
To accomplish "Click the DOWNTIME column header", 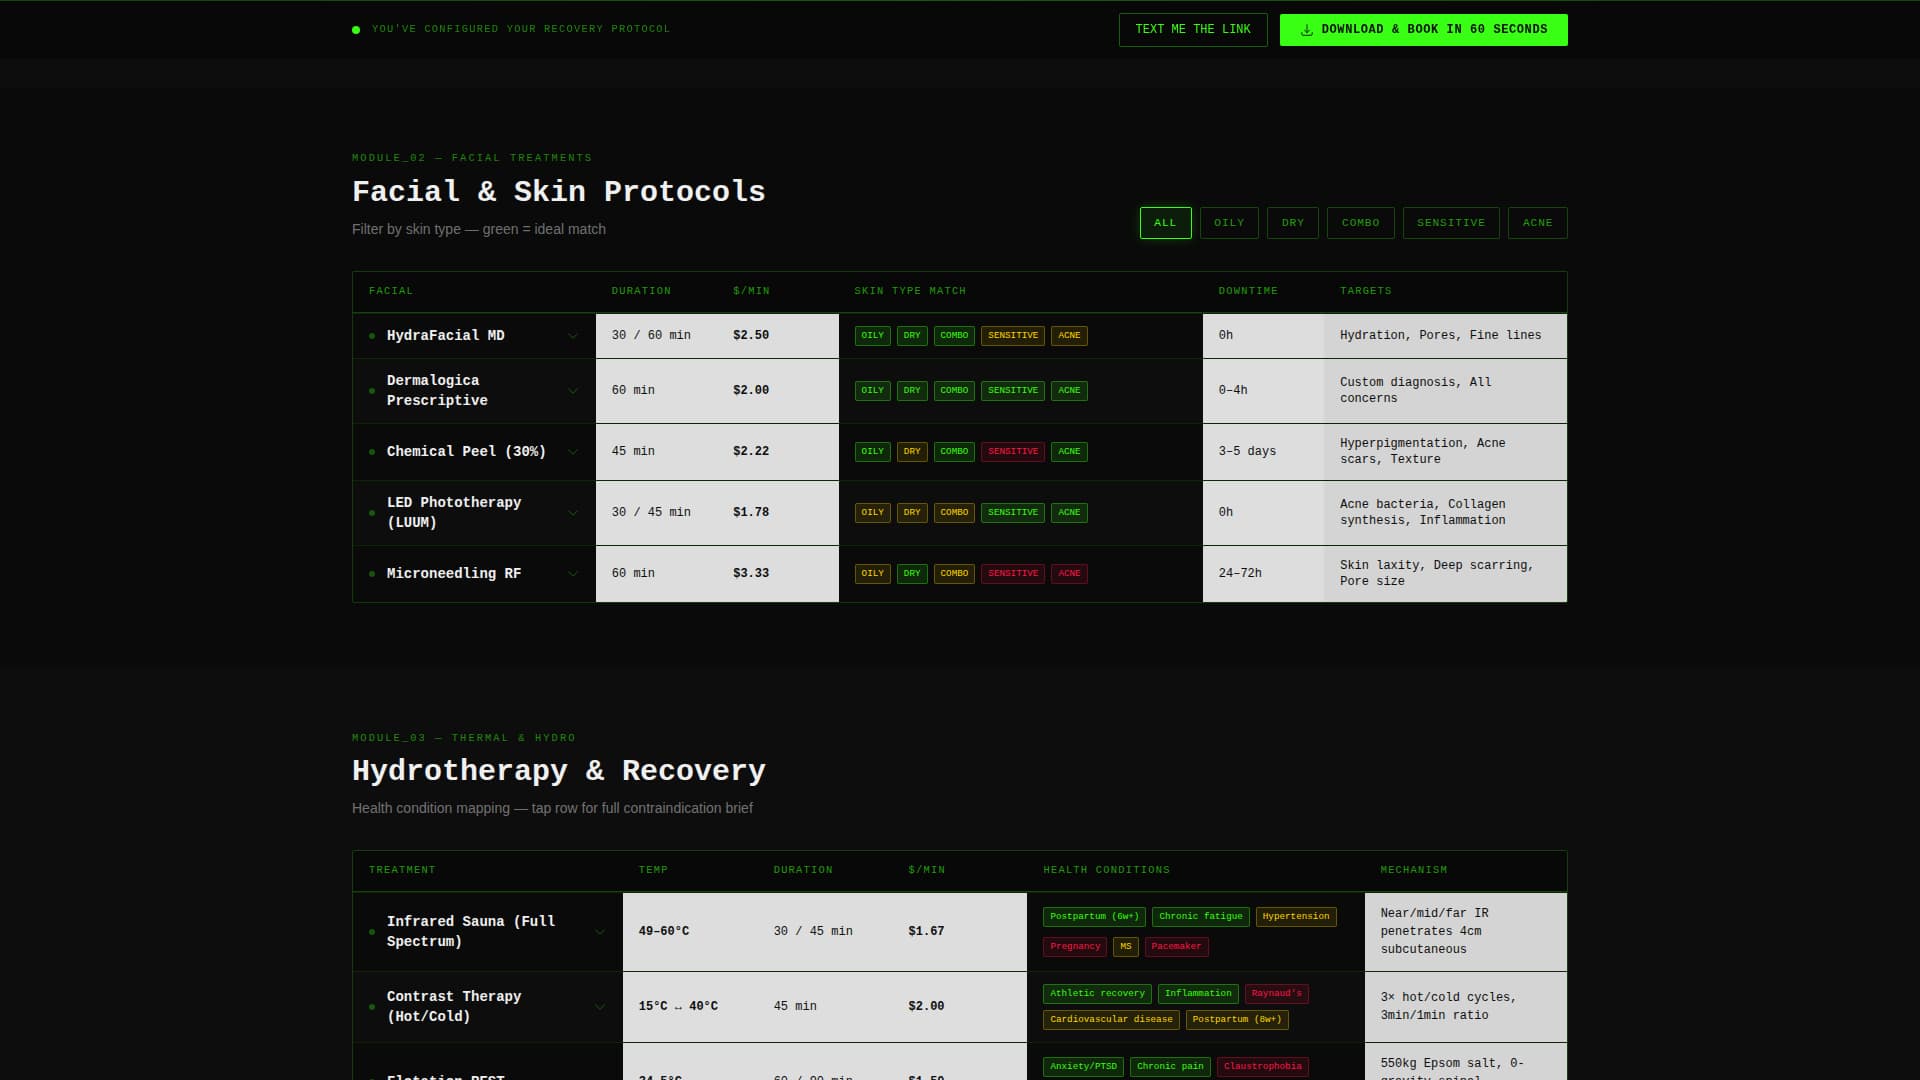I will pyautogui.click(x=1248, y=291).
